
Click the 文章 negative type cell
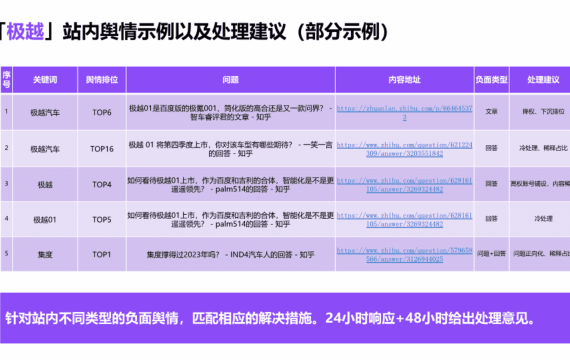pyautogui.click(x=491, y=112)
